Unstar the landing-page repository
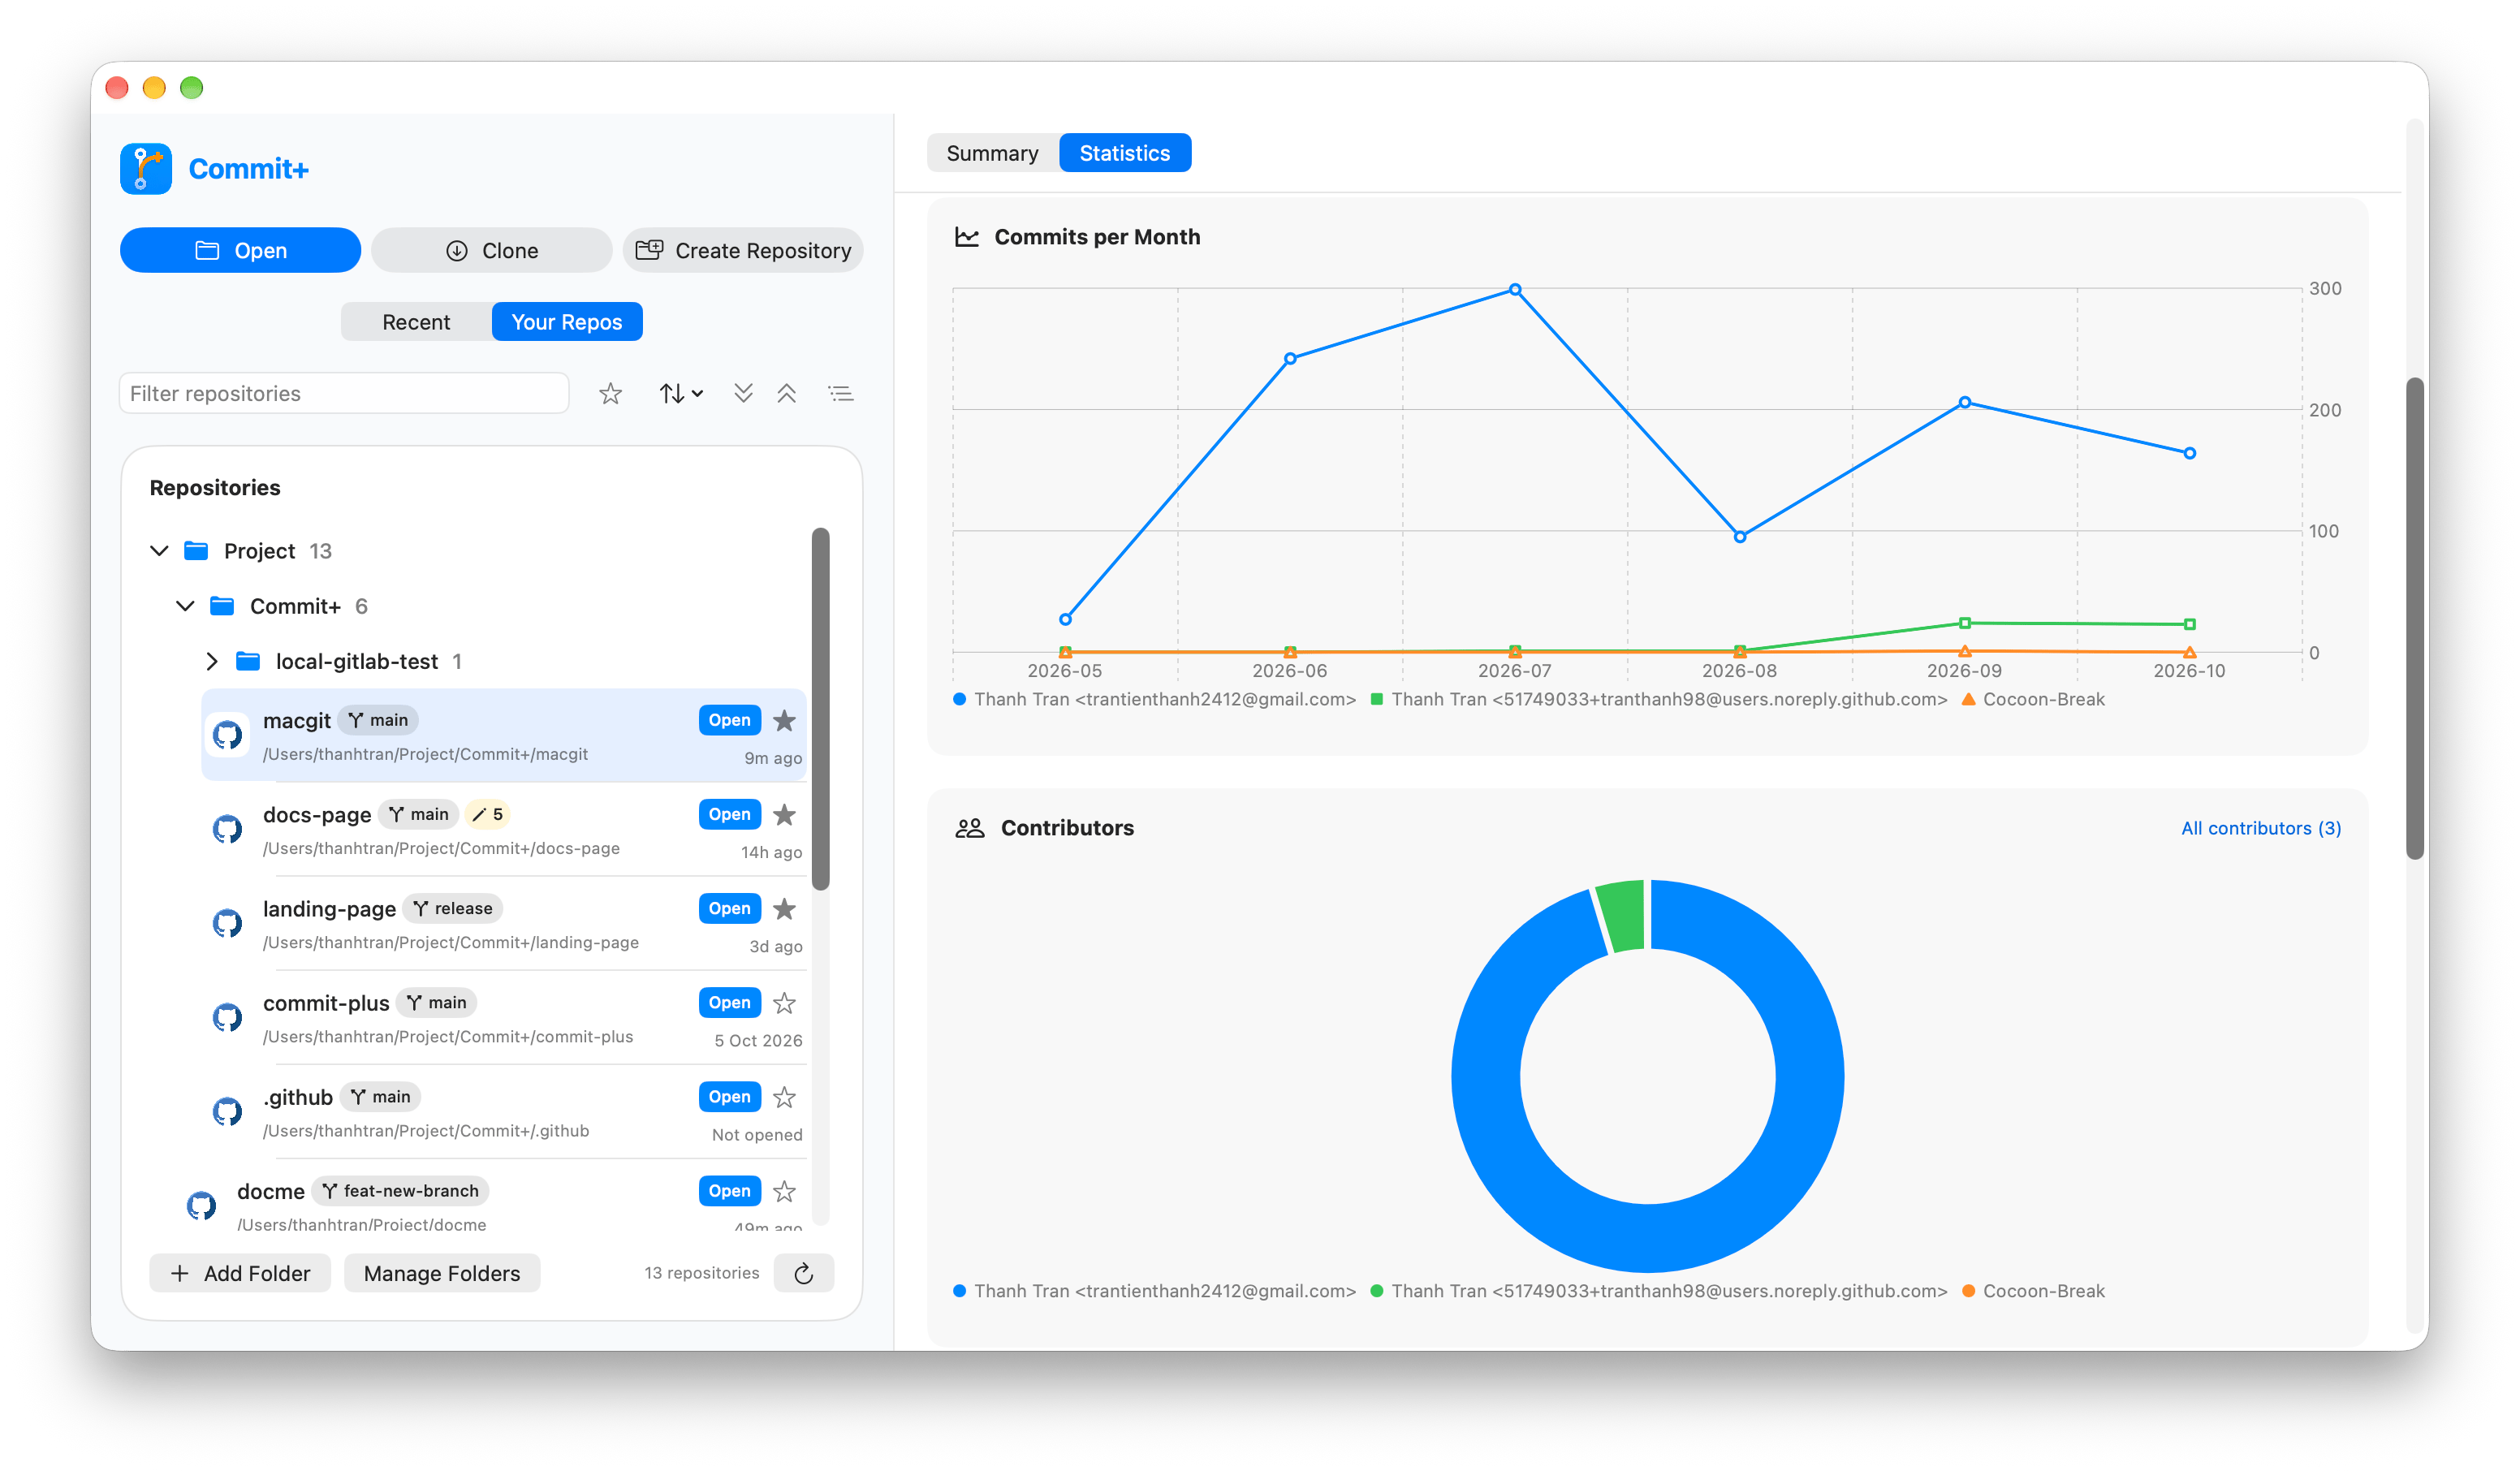 pos(785,908)
